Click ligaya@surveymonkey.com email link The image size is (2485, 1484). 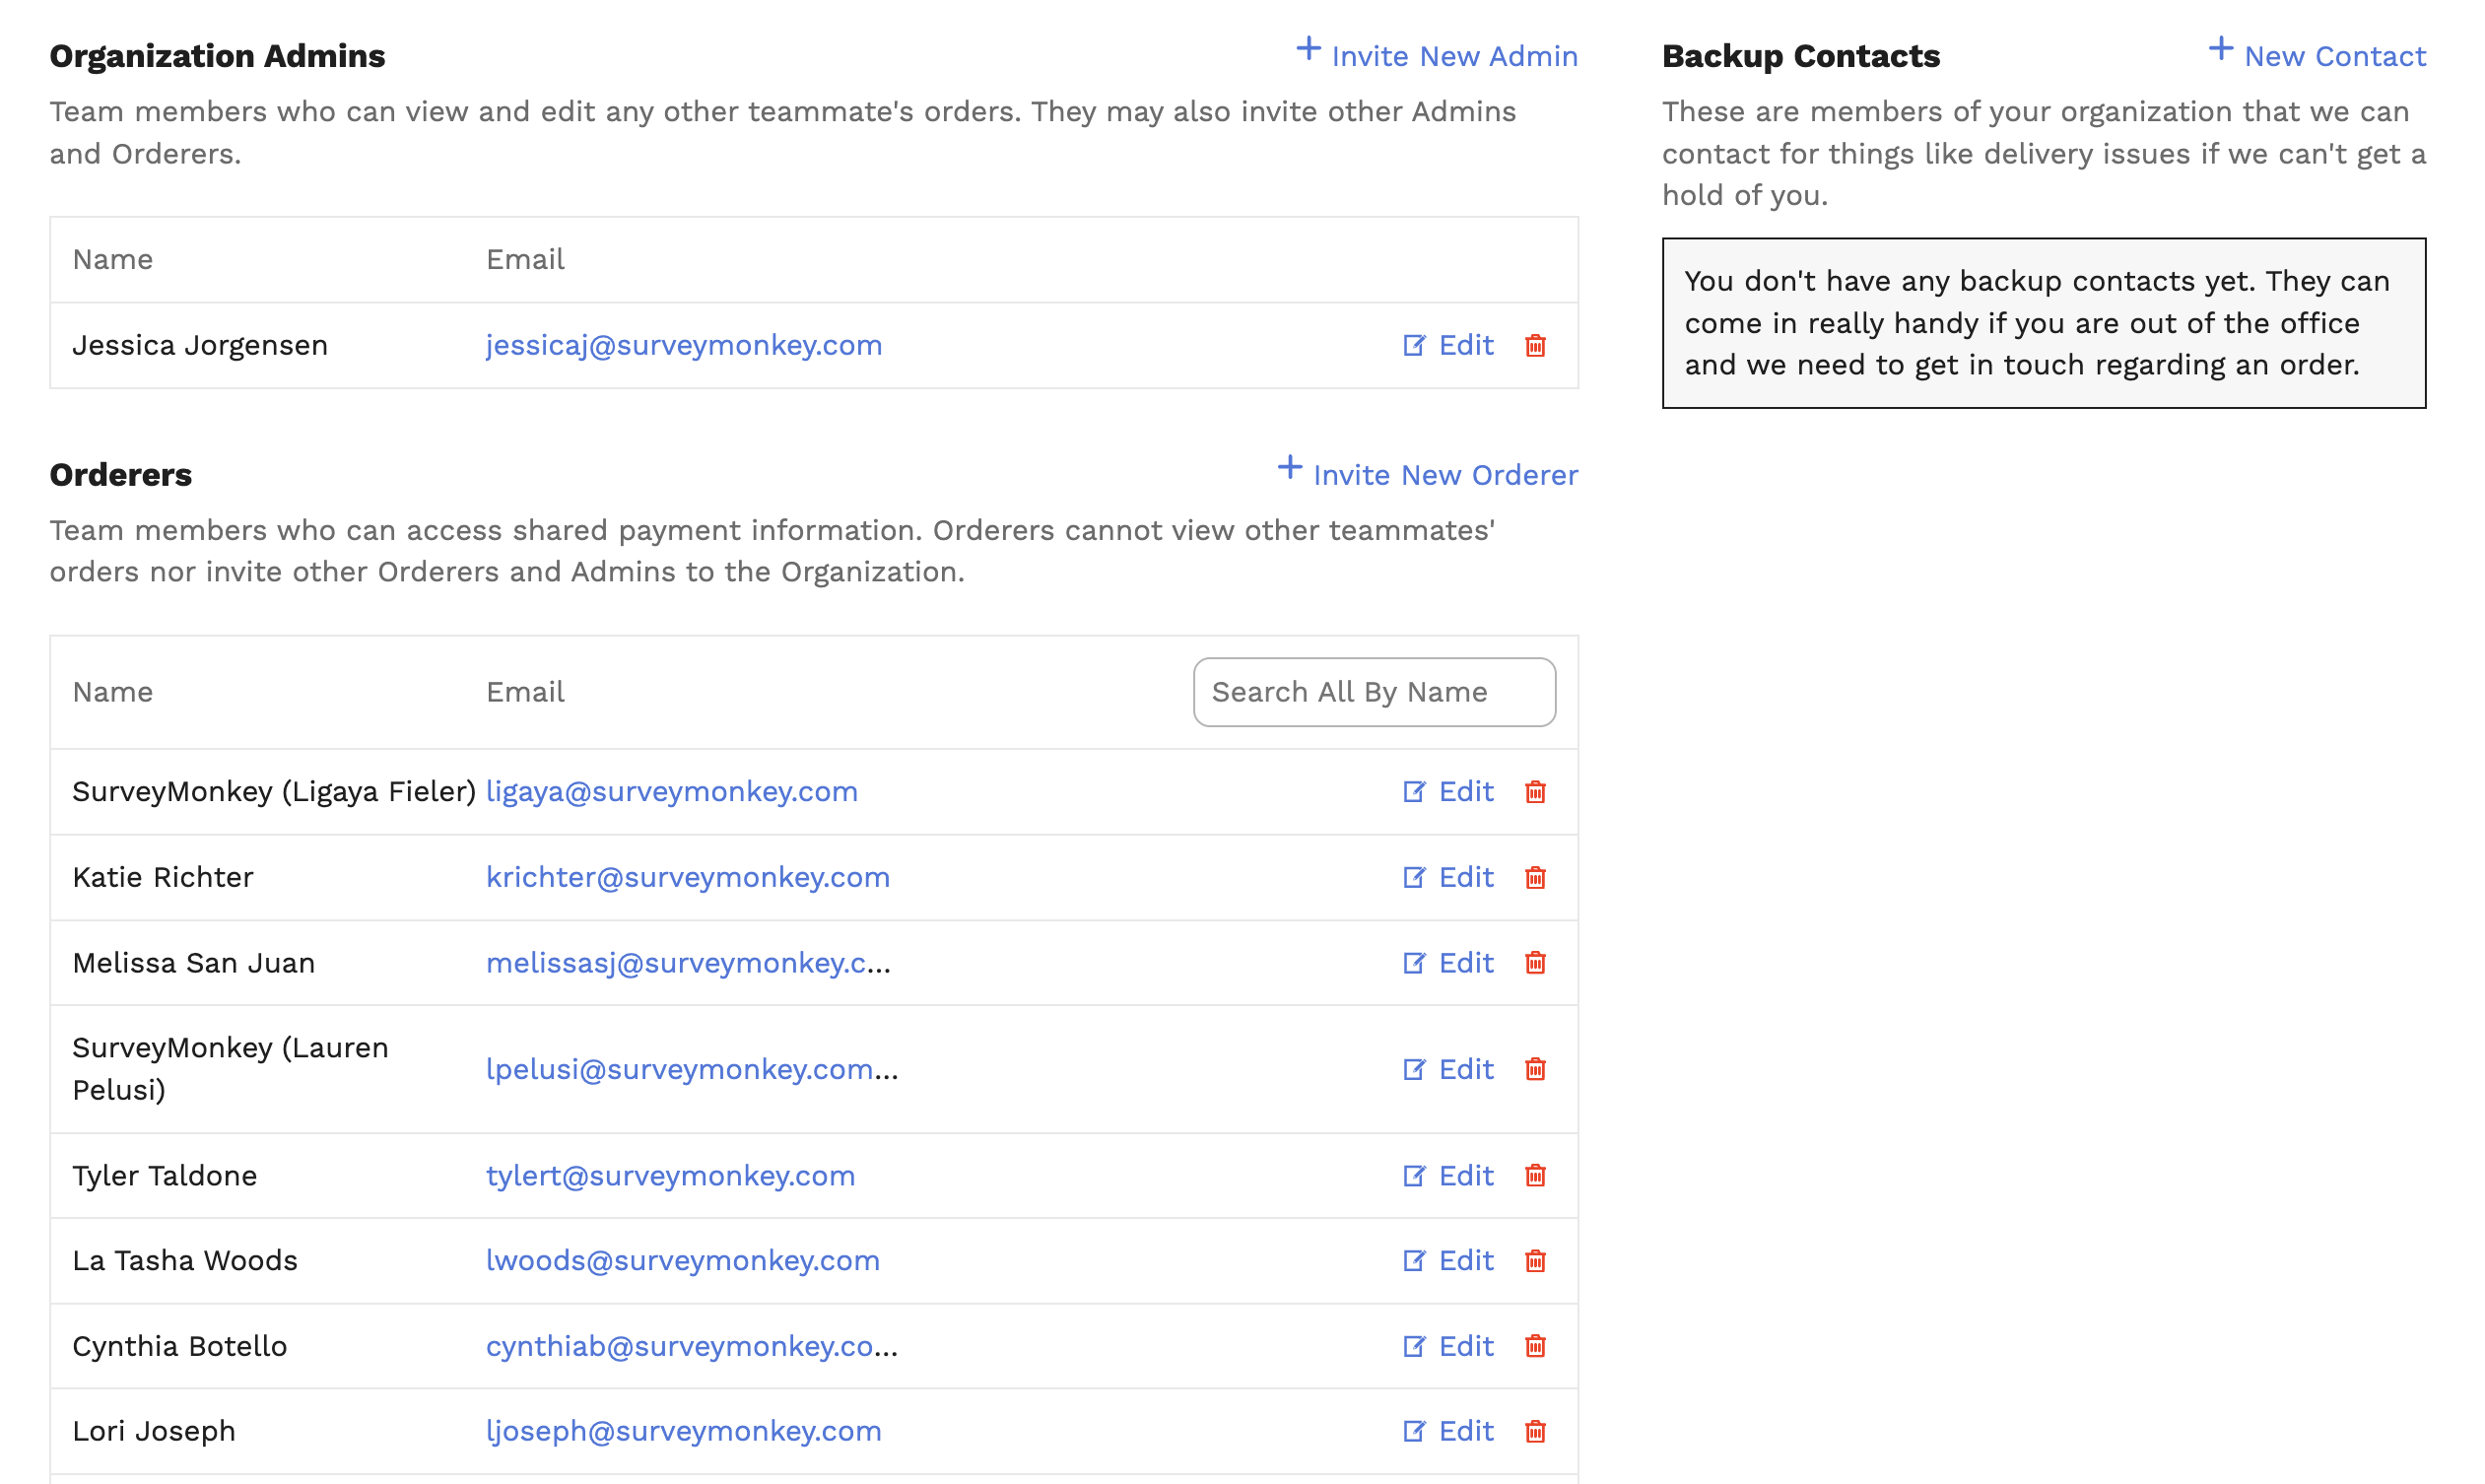(671, 791)
